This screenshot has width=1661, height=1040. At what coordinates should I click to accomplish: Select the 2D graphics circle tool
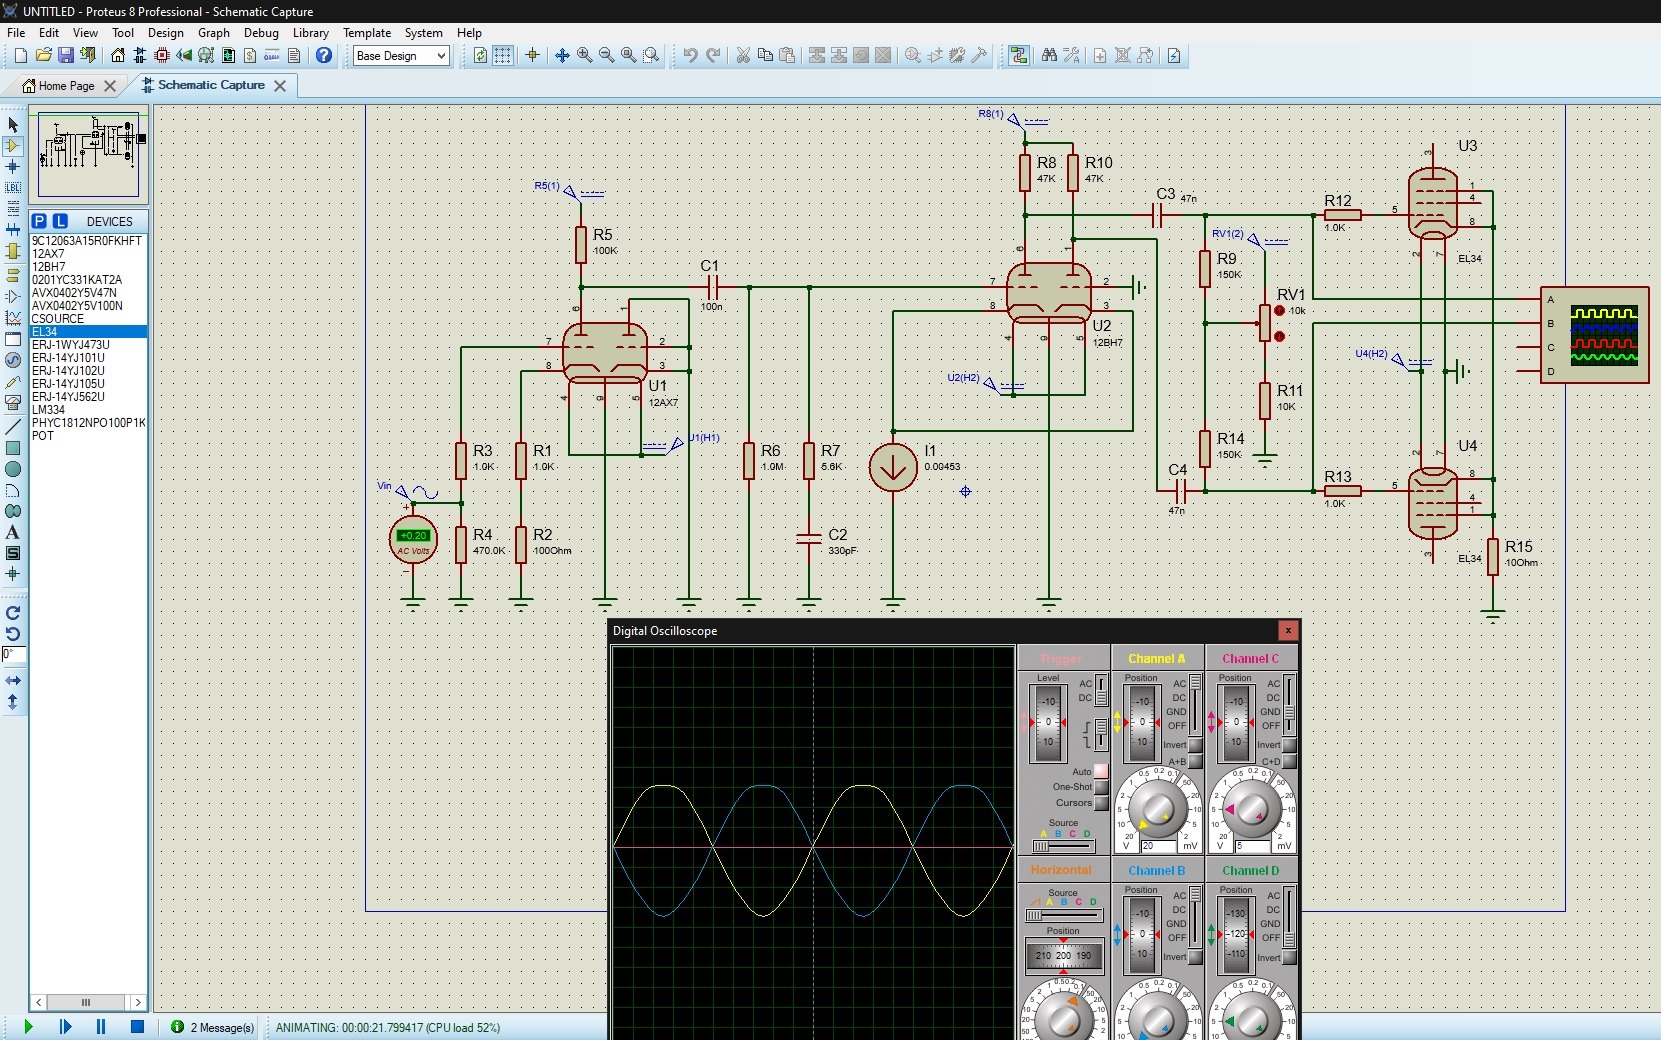coord(13,469)
